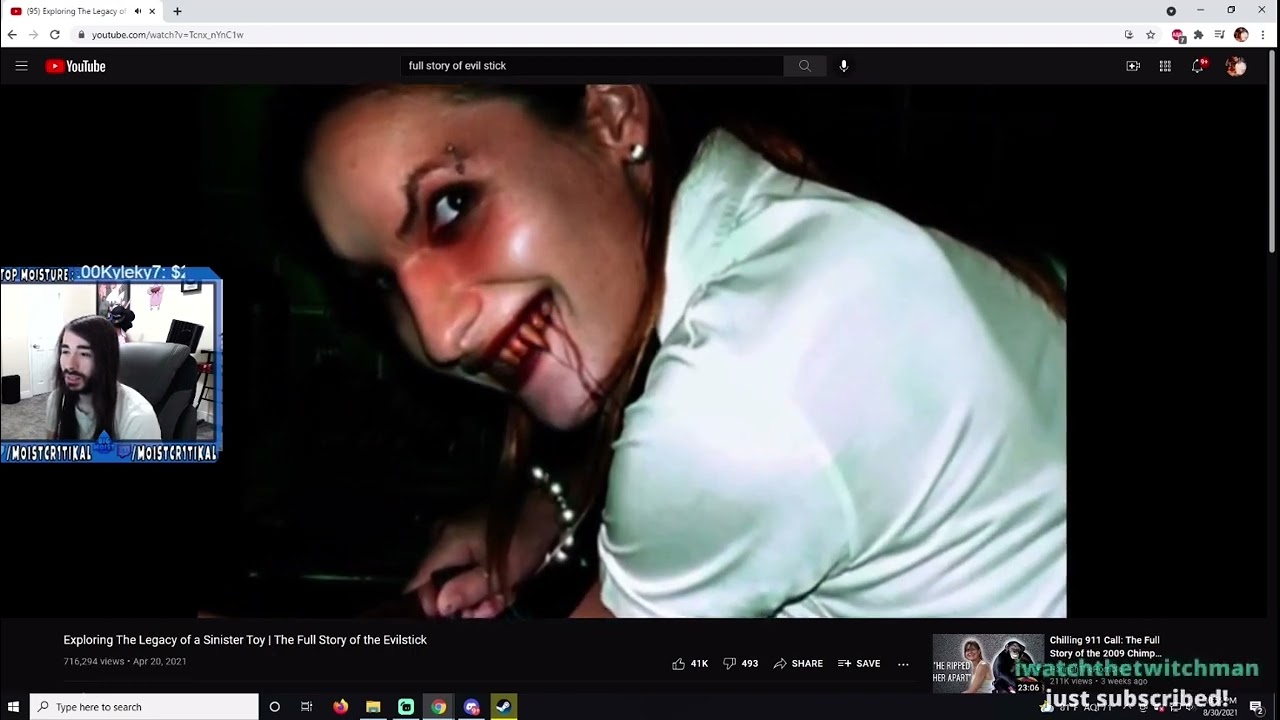Go back with the browser back arrow
This screenshot has width=1280, height=720.
tap(12, 35)
